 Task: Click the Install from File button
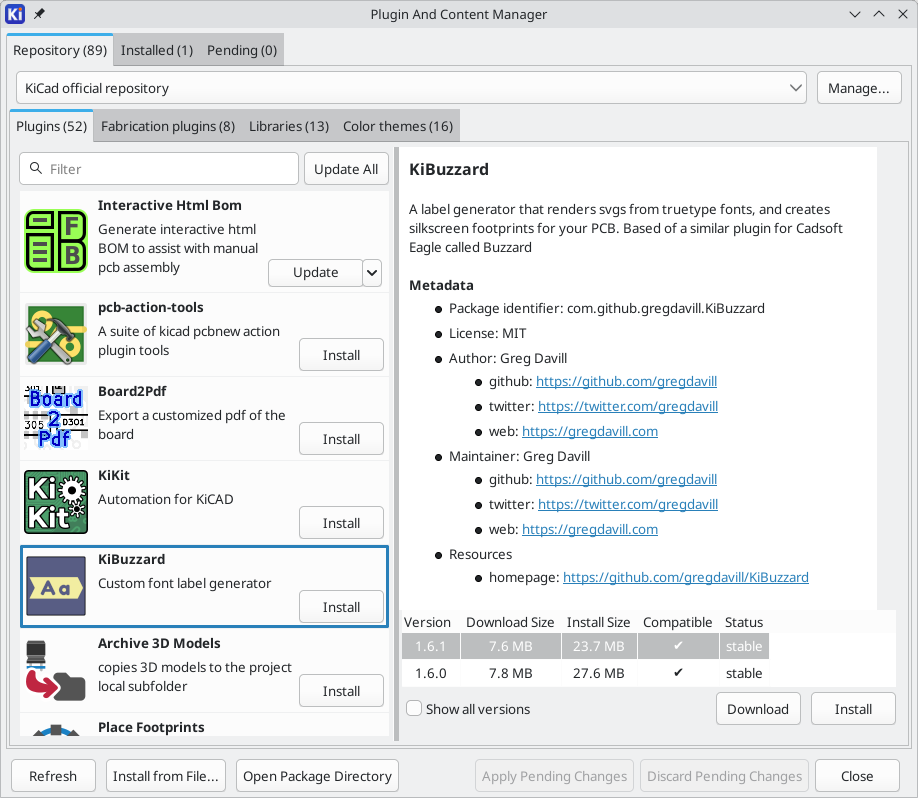click(165, 775)
